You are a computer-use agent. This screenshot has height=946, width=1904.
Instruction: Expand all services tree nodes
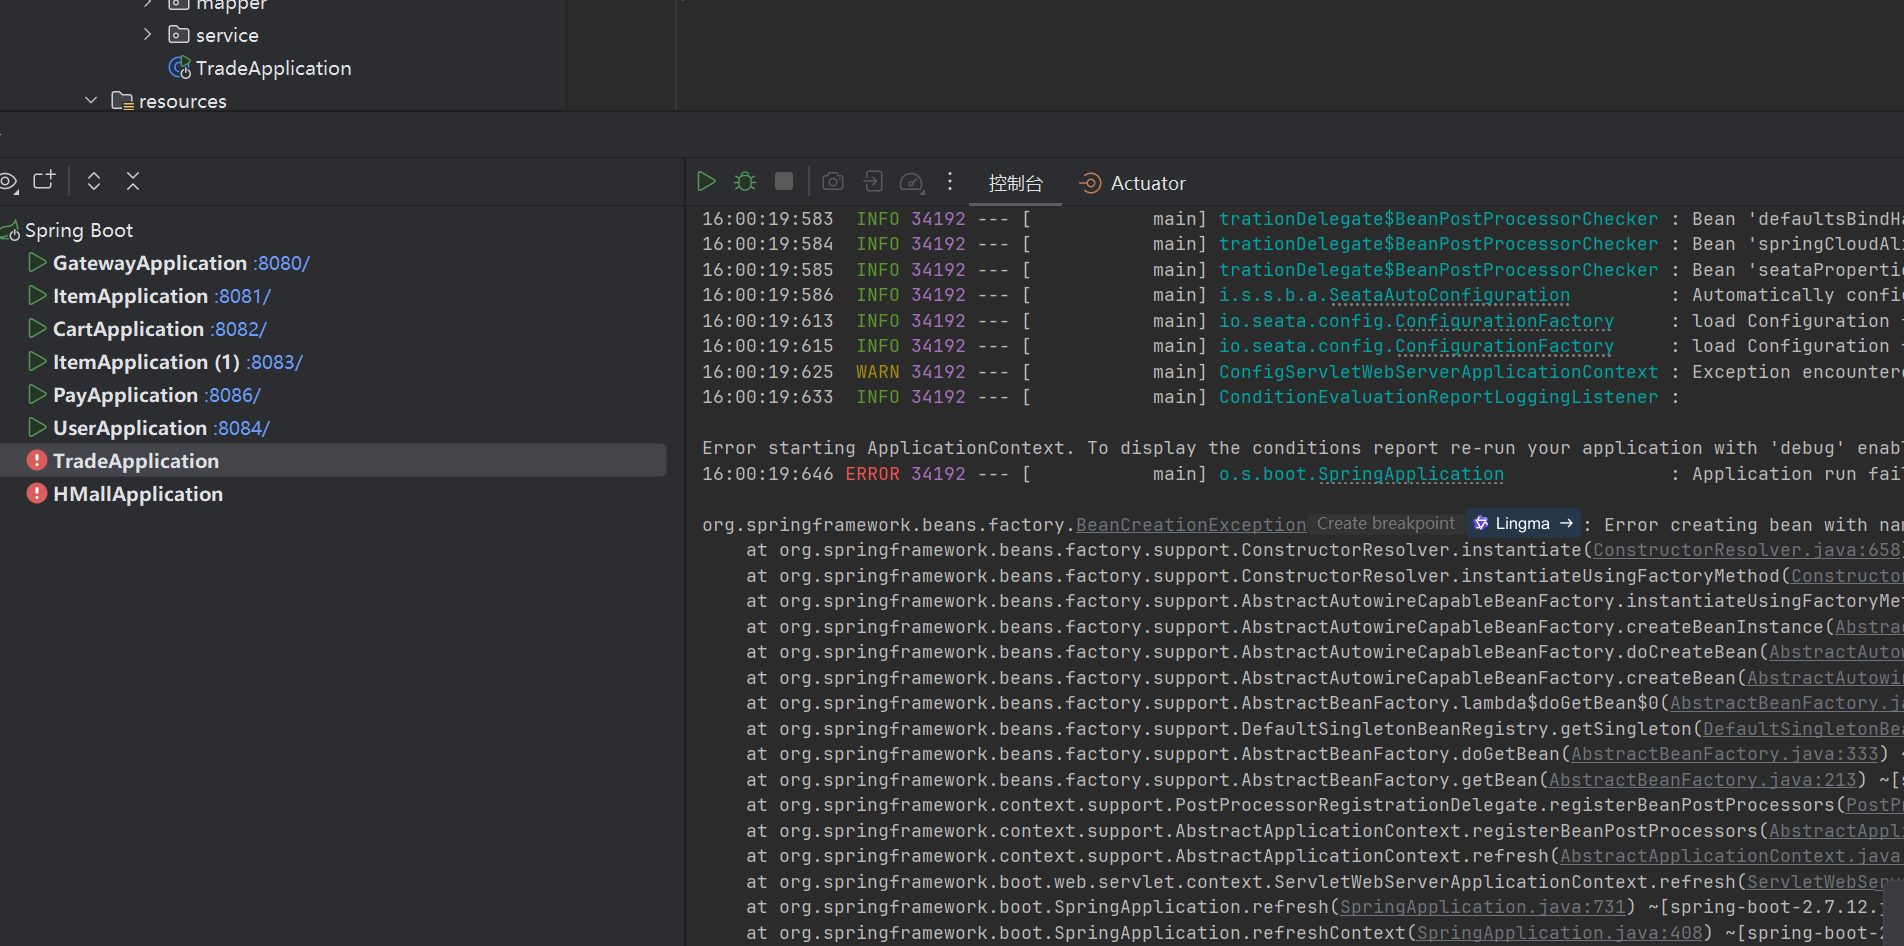click(94, 181)
